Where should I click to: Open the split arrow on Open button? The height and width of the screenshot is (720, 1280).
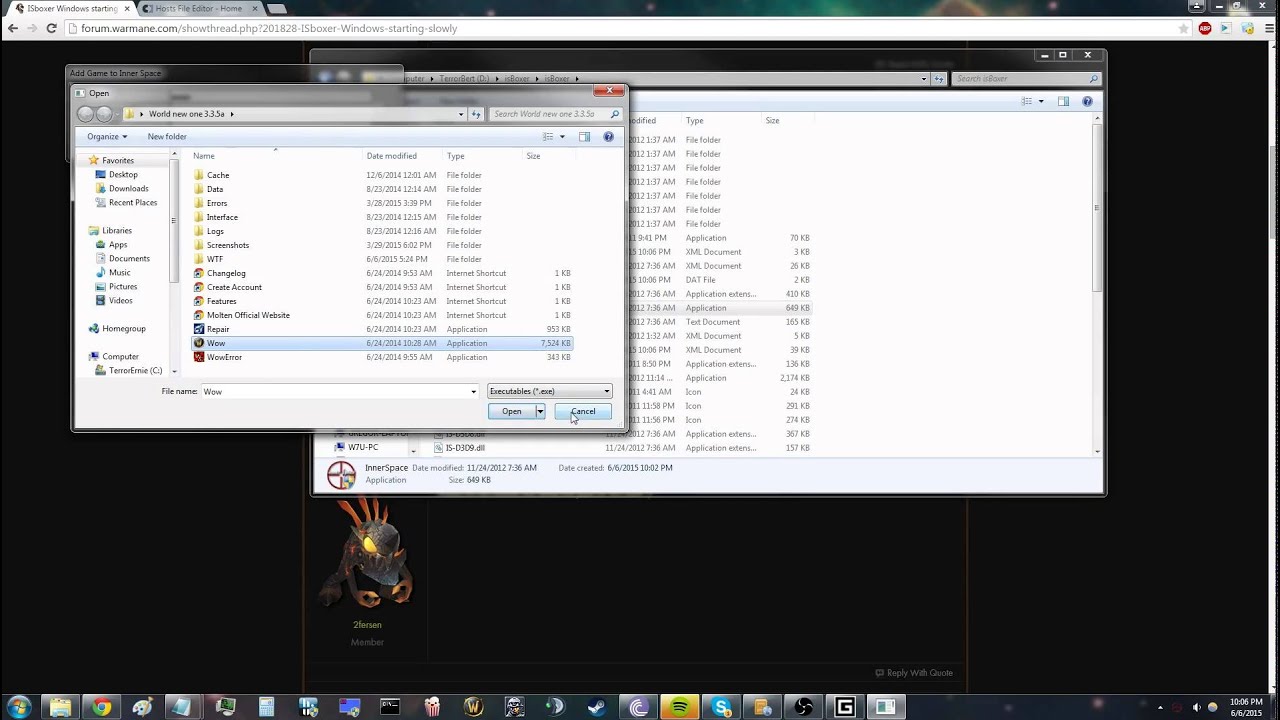(x=540, y=411)
